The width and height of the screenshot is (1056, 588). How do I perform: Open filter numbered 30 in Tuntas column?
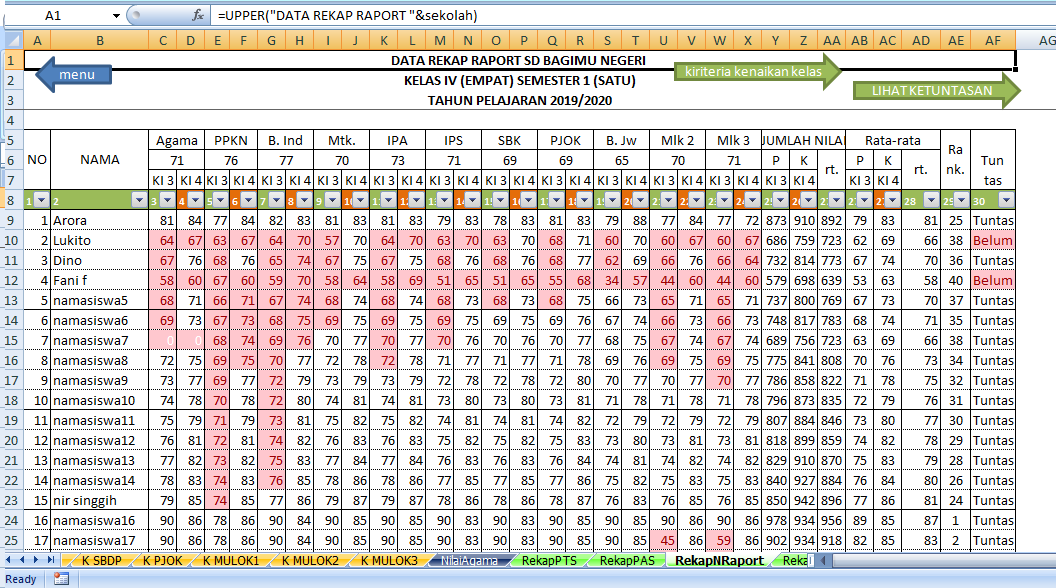[x=1006, y=200]
